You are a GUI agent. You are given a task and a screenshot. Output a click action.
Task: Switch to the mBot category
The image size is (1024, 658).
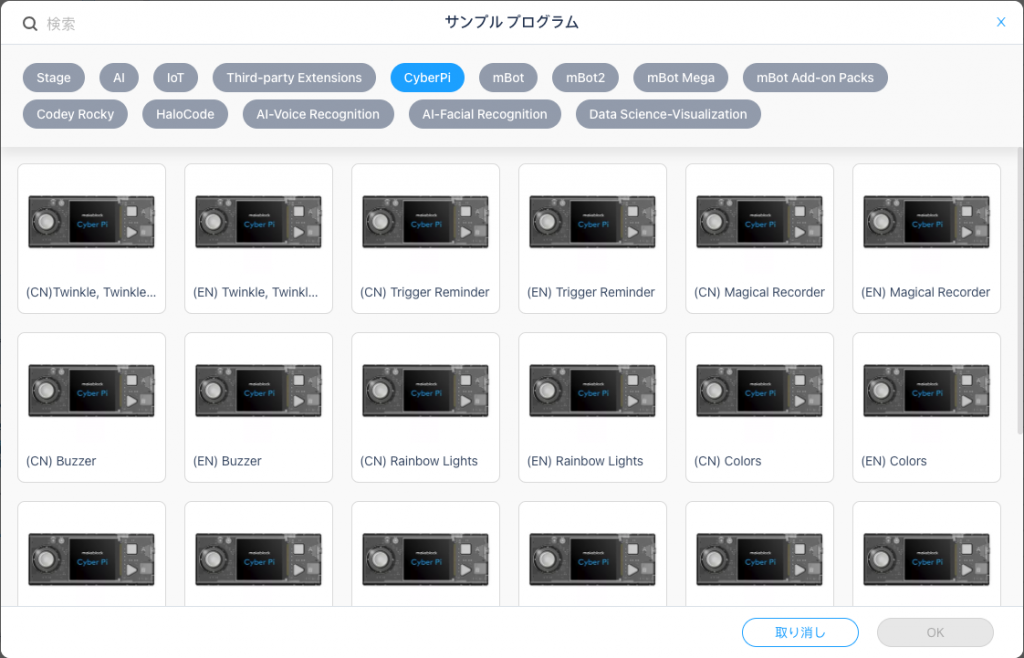(x=508, y=78)
